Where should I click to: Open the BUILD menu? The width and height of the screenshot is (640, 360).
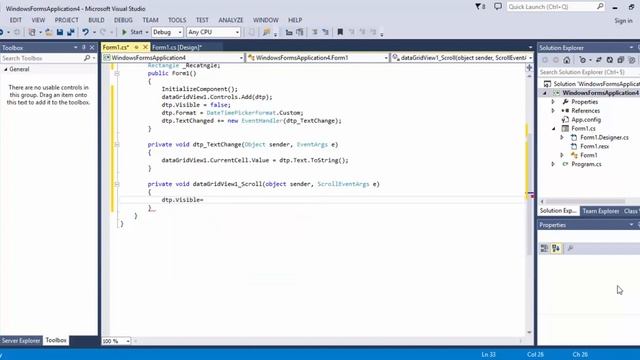(96, 20)
